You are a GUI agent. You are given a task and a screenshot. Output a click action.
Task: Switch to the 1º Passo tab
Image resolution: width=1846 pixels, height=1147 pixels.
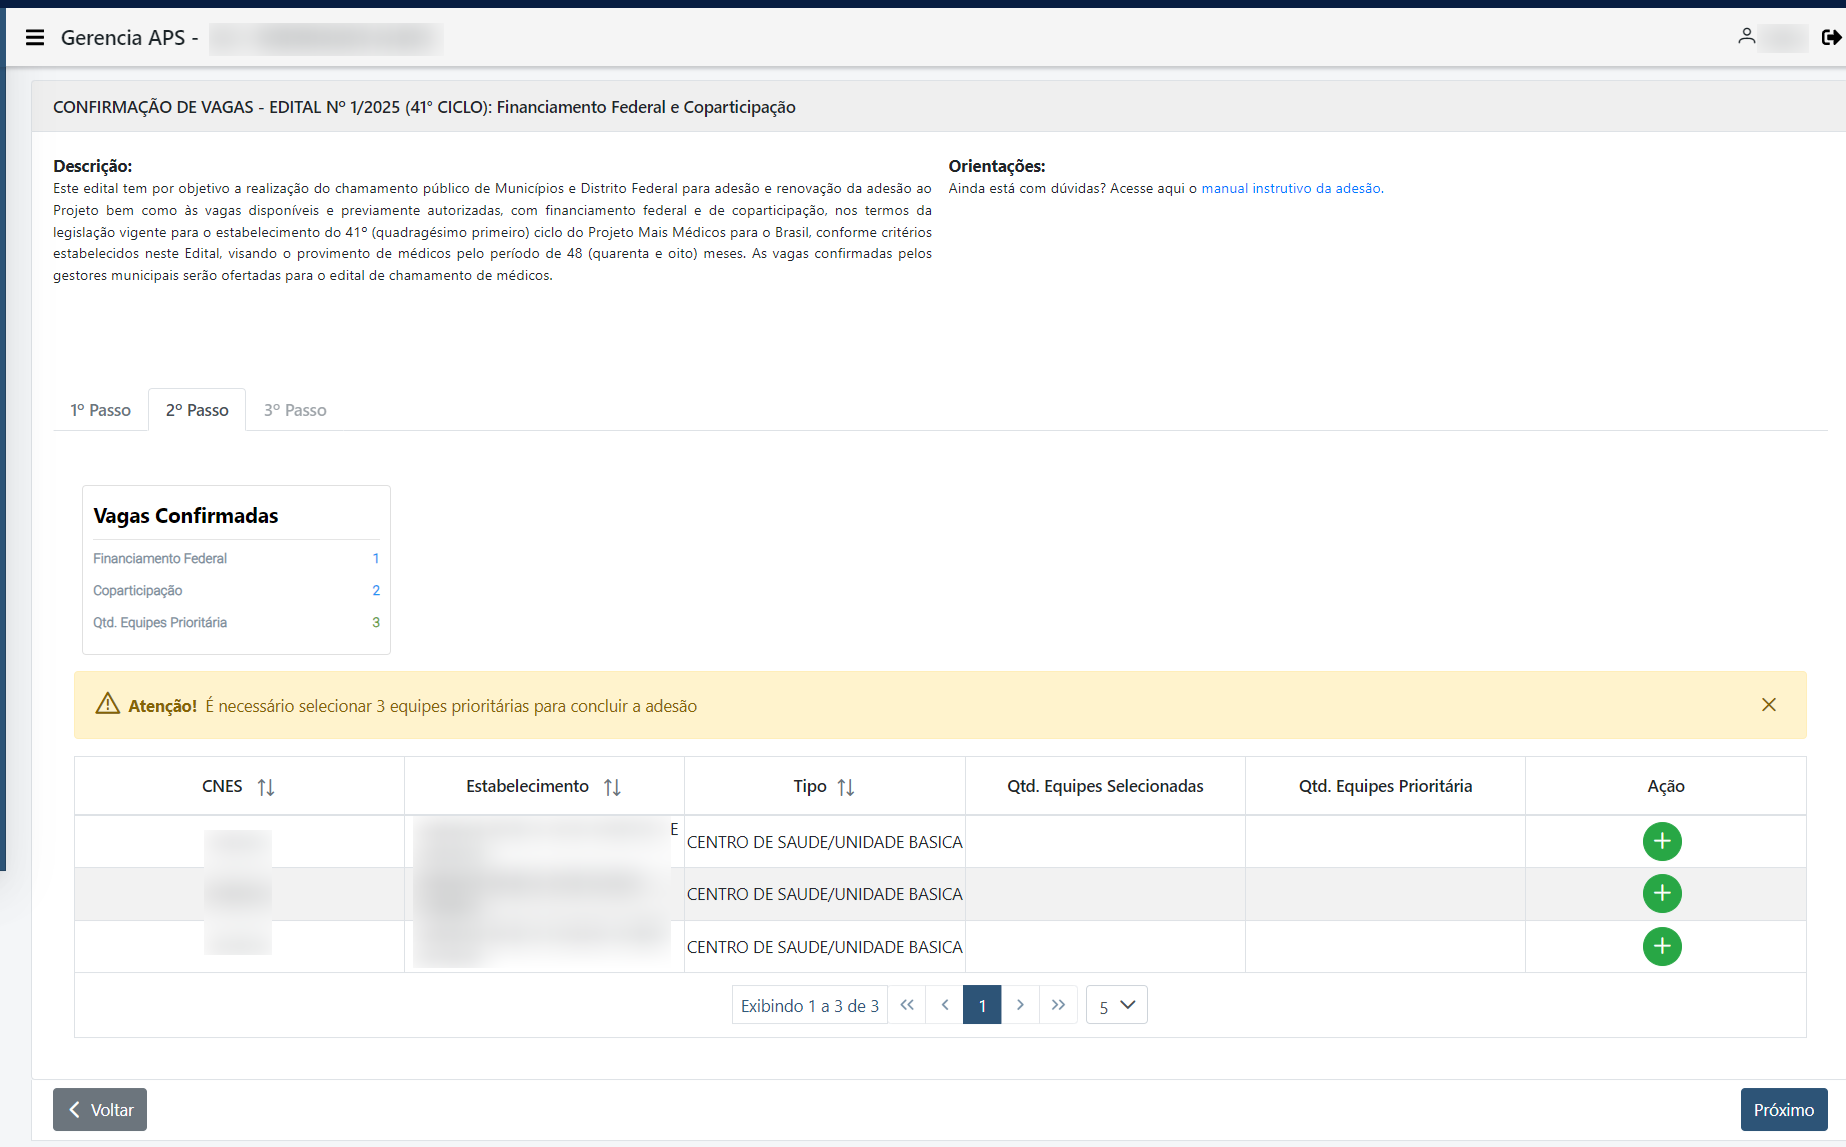point(100,410)
